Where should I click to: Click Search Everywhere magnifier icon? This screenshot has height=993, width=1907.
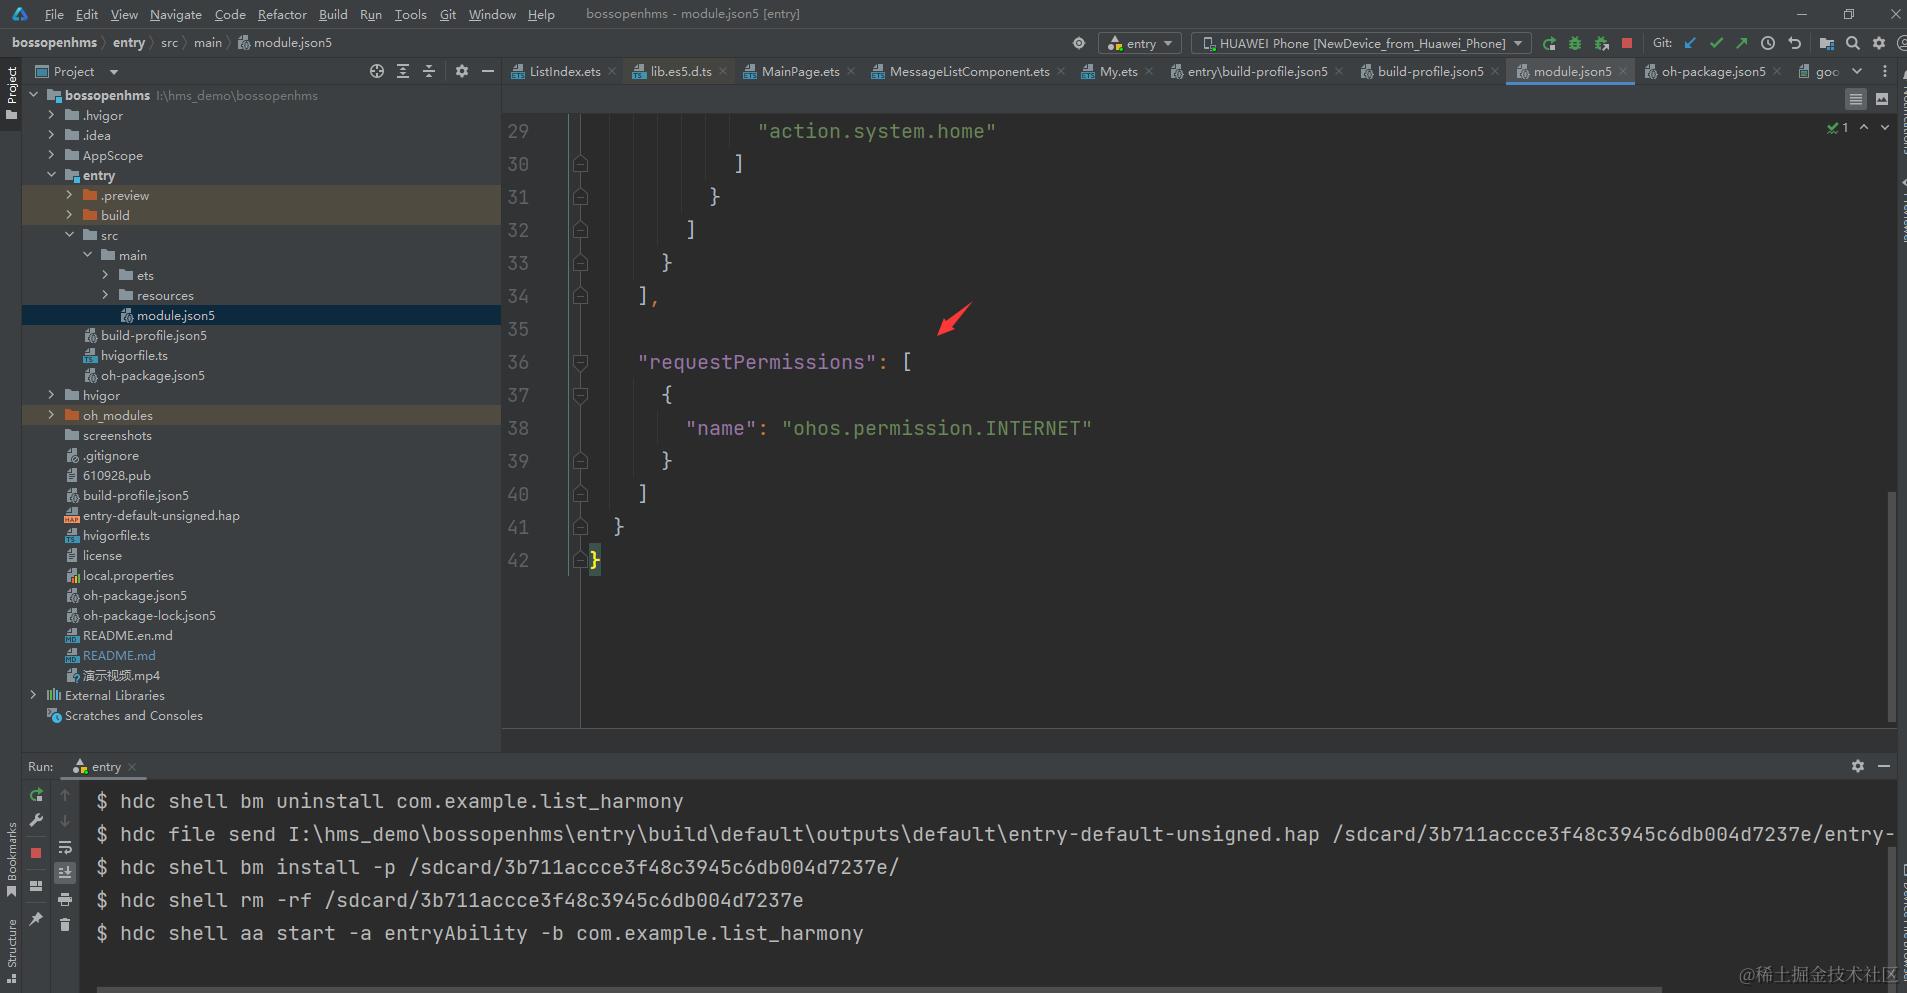click(1853, 43)
